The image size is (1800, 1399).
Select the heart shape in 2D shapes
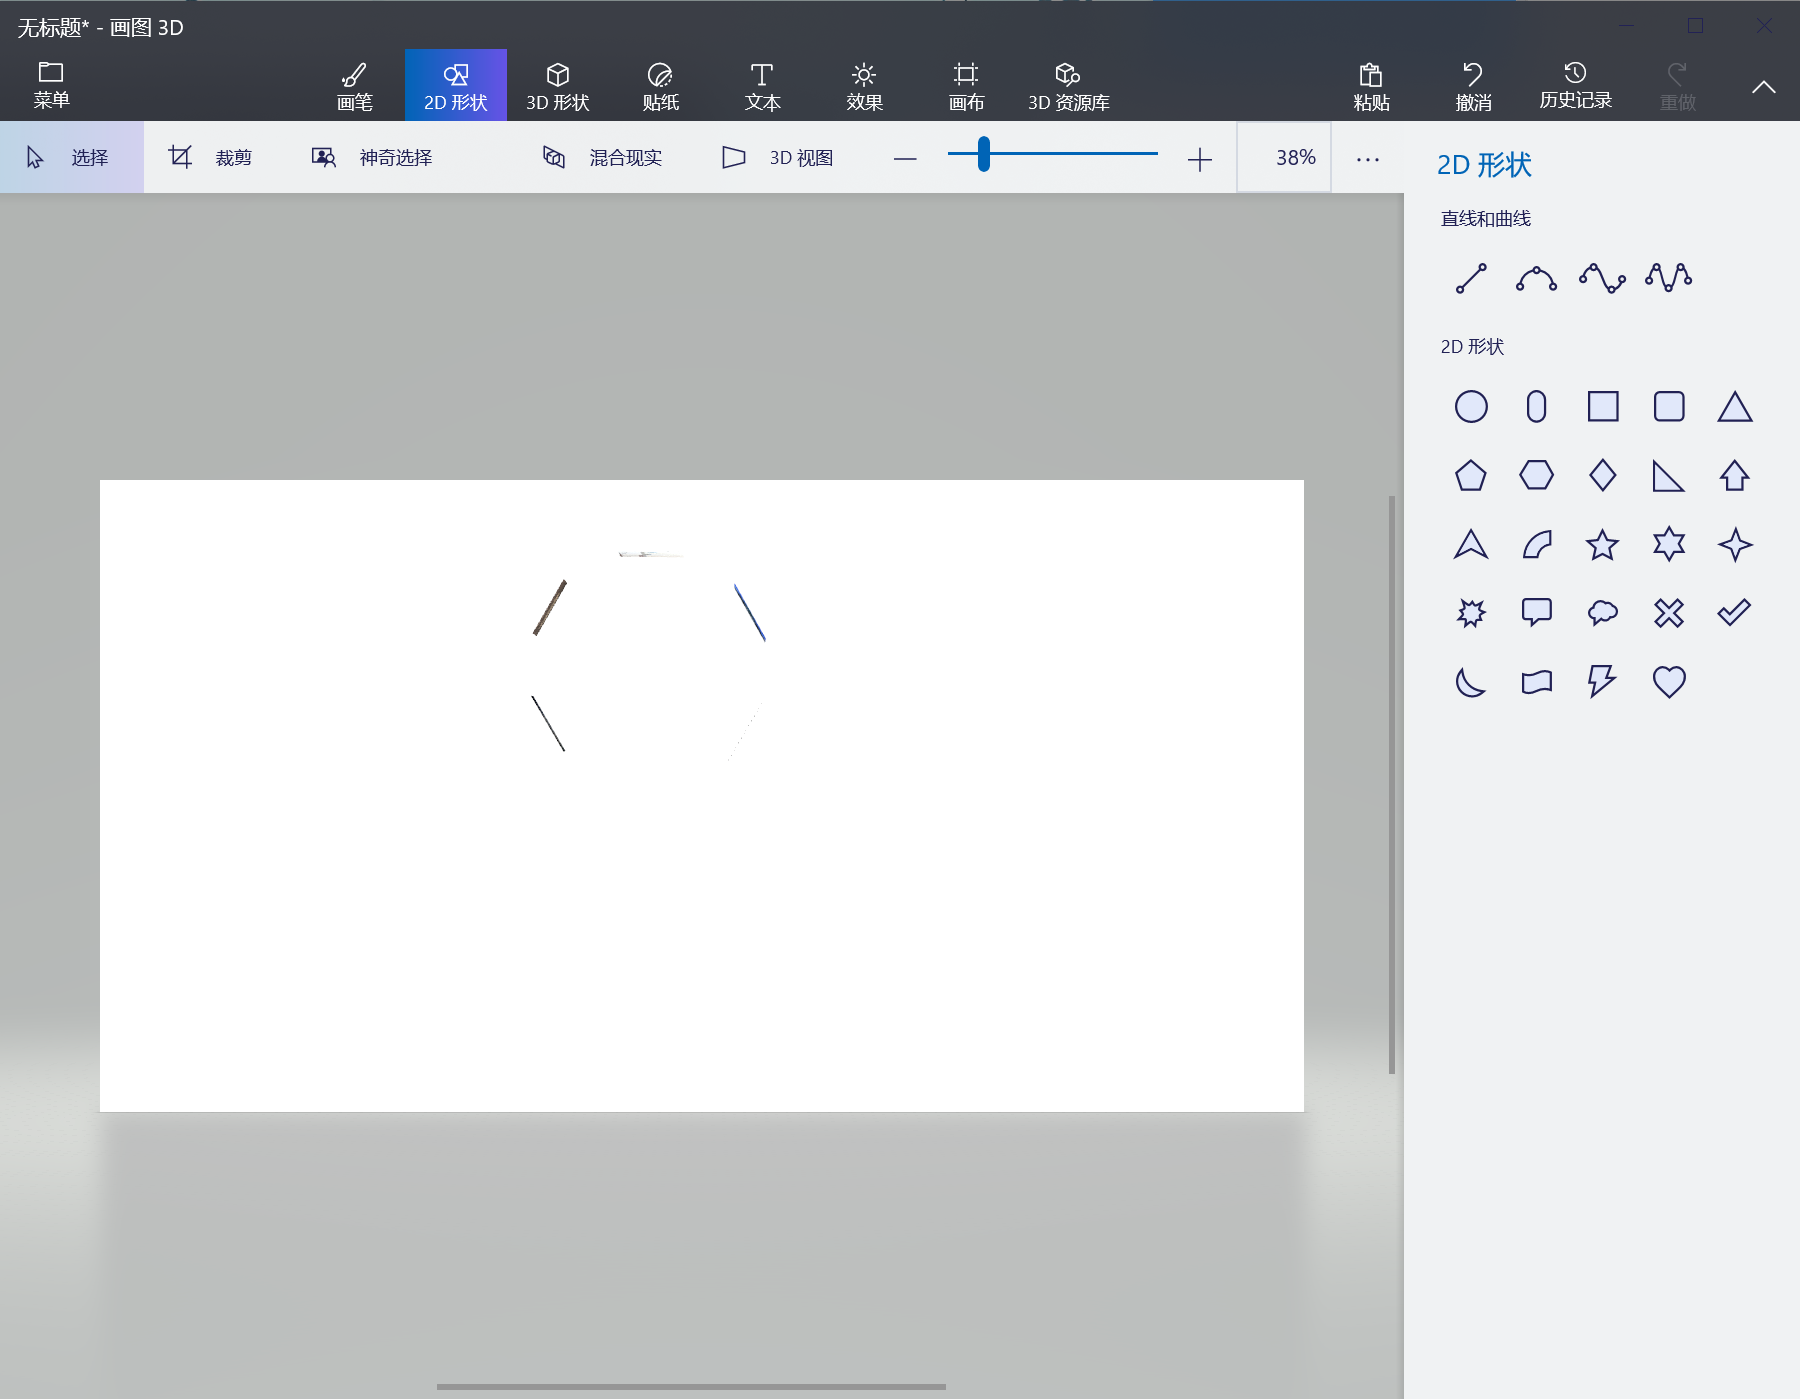click(1668, 682)
